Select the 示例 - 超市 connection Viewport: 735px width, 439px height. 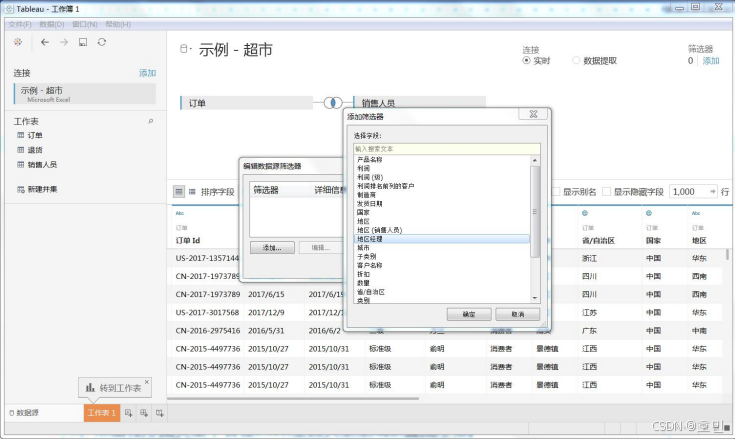(x=85, y=94)
